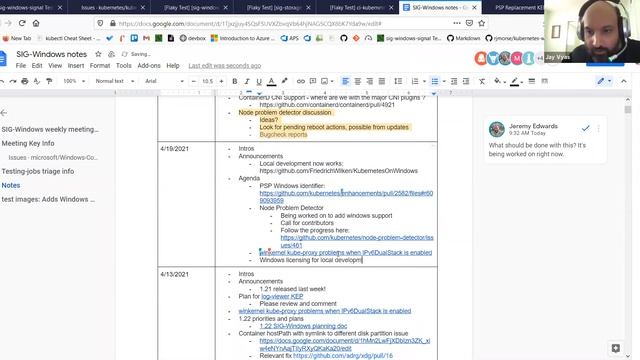This screenshot has height=360, width=640.
Task: Open the View menu
Action: point(55,66)
